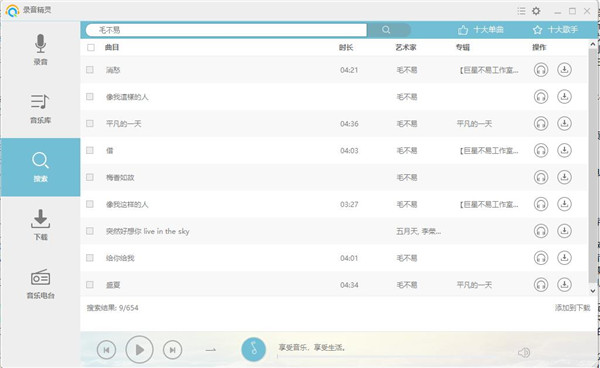The height and width of the screenshot is (368, 600).
Task: Play 平凡的一天 04:36 using headphone icon
Action: (x=541, y=124)
